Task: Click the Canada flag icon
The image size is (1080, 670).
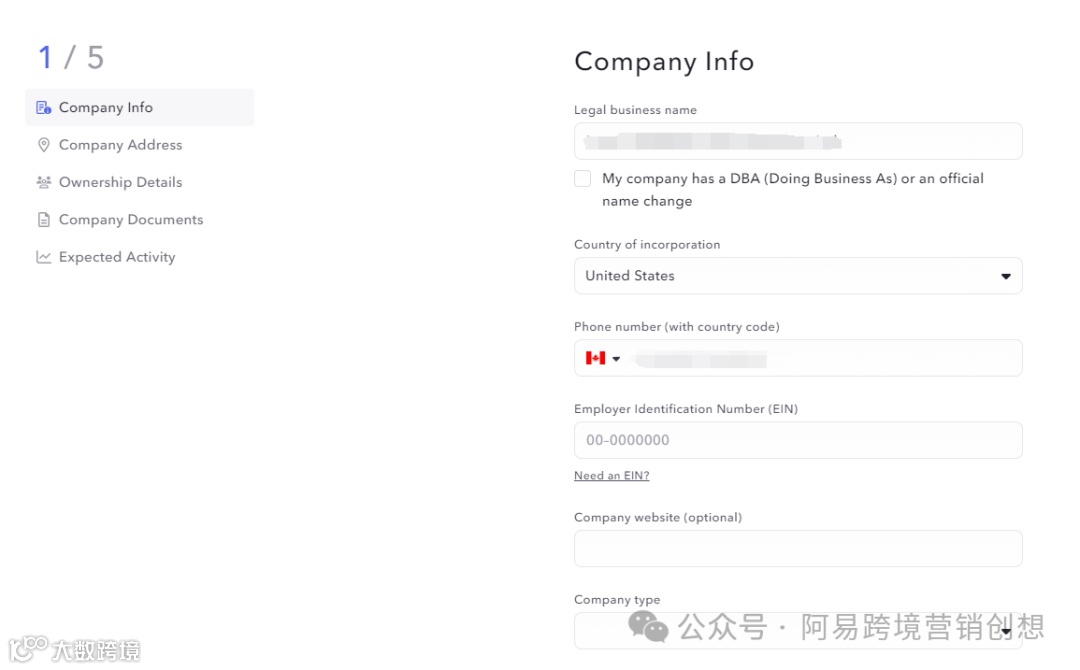Action: tap(596, 358)
